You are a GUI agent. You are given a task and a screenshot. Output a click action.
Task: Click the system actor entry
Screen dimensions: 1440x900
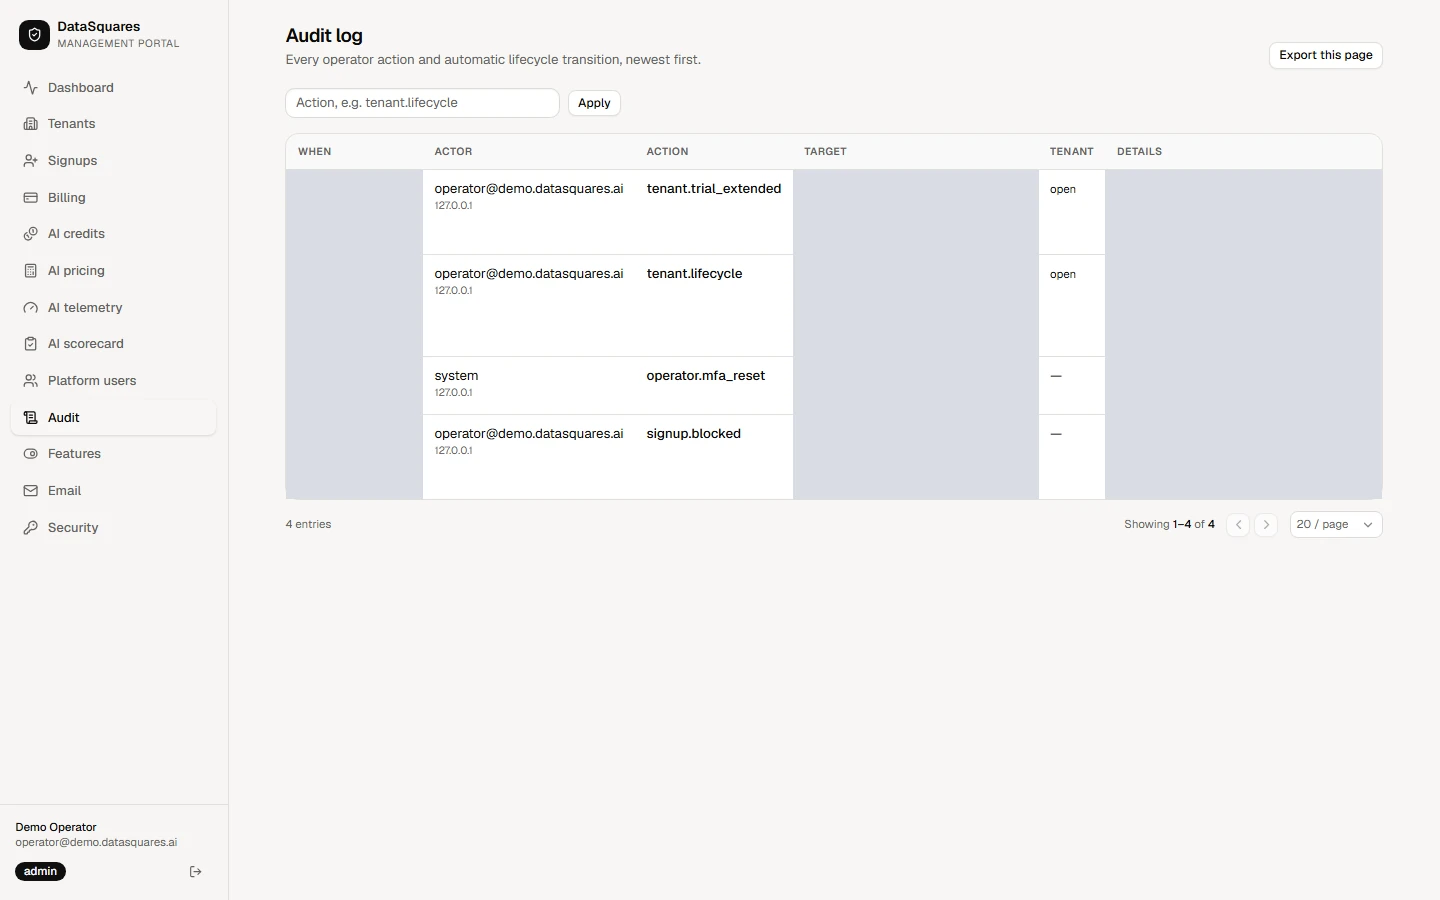(x=456, y=376)
